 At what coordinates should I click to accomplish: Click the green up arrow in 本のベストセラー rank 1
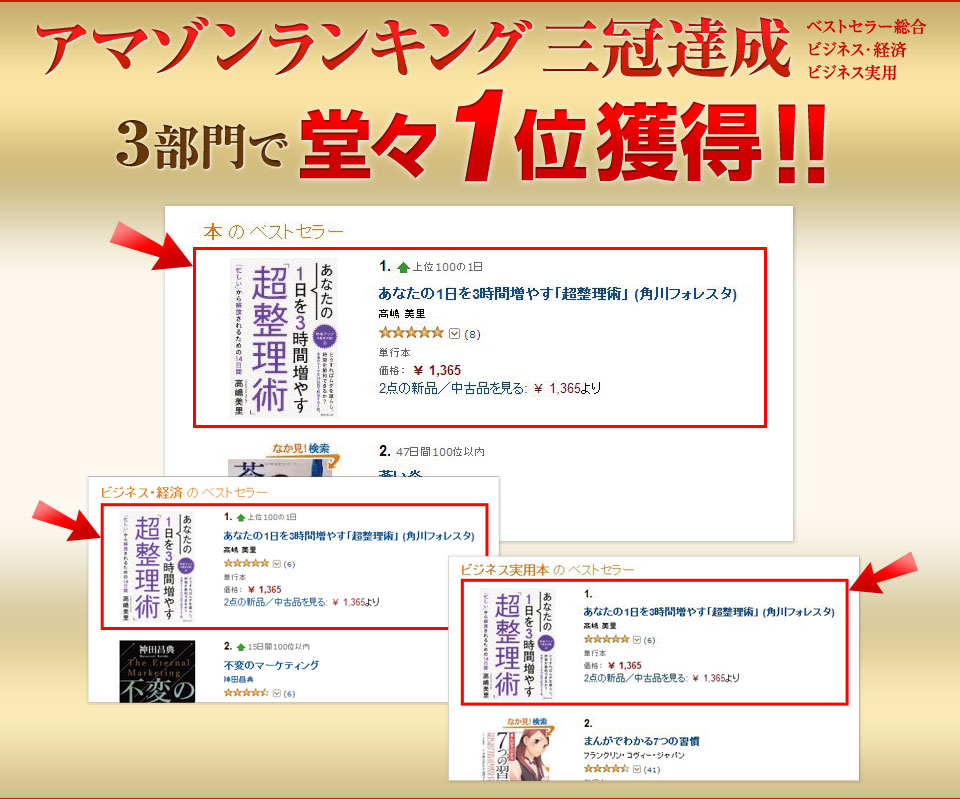(403, 267)
